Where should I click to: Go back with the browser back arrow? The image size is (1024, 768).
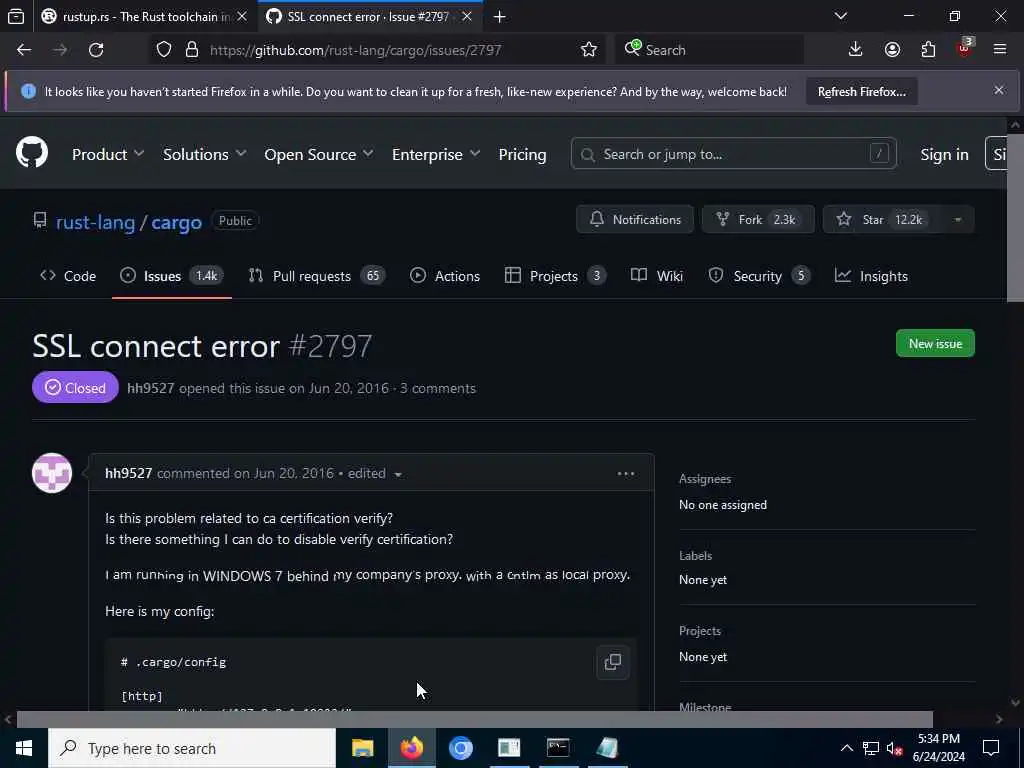pos(24,50)
